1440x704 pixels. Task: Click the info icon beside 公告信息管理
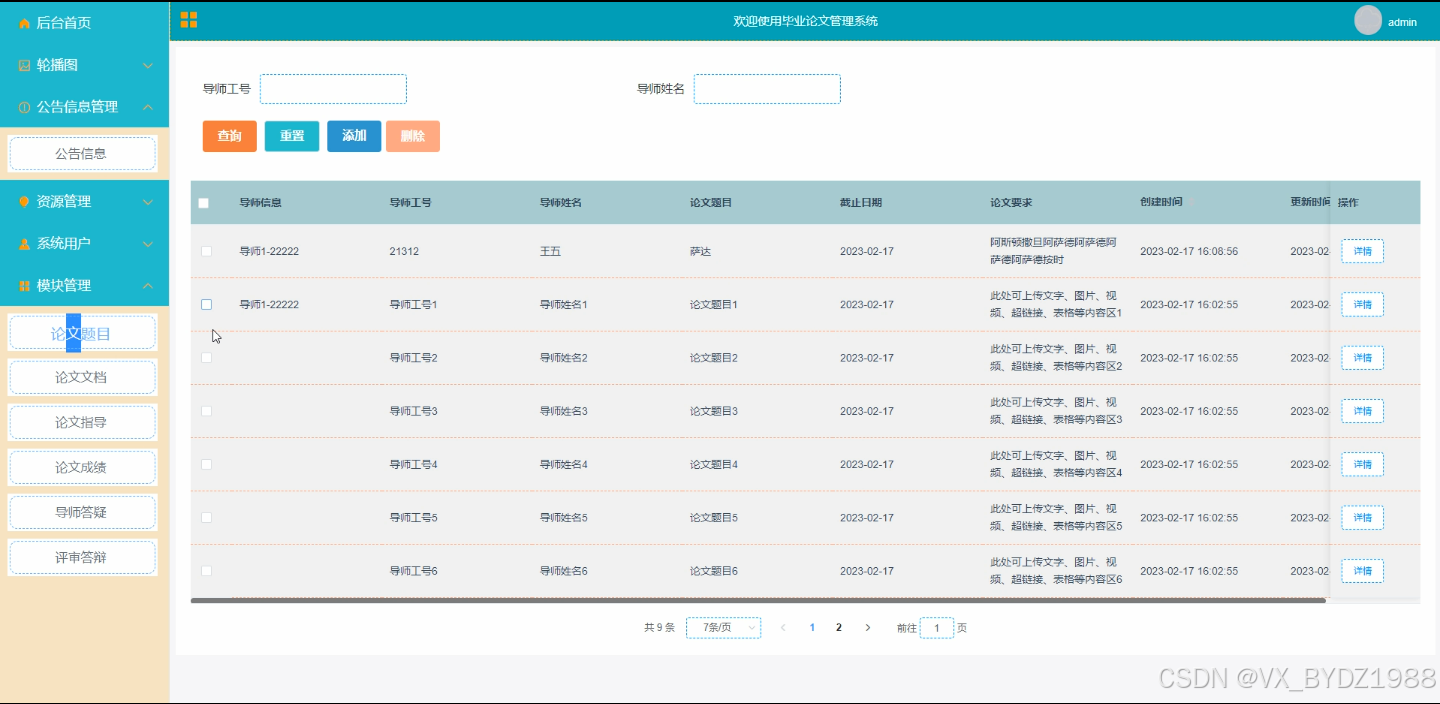point(25,107)
